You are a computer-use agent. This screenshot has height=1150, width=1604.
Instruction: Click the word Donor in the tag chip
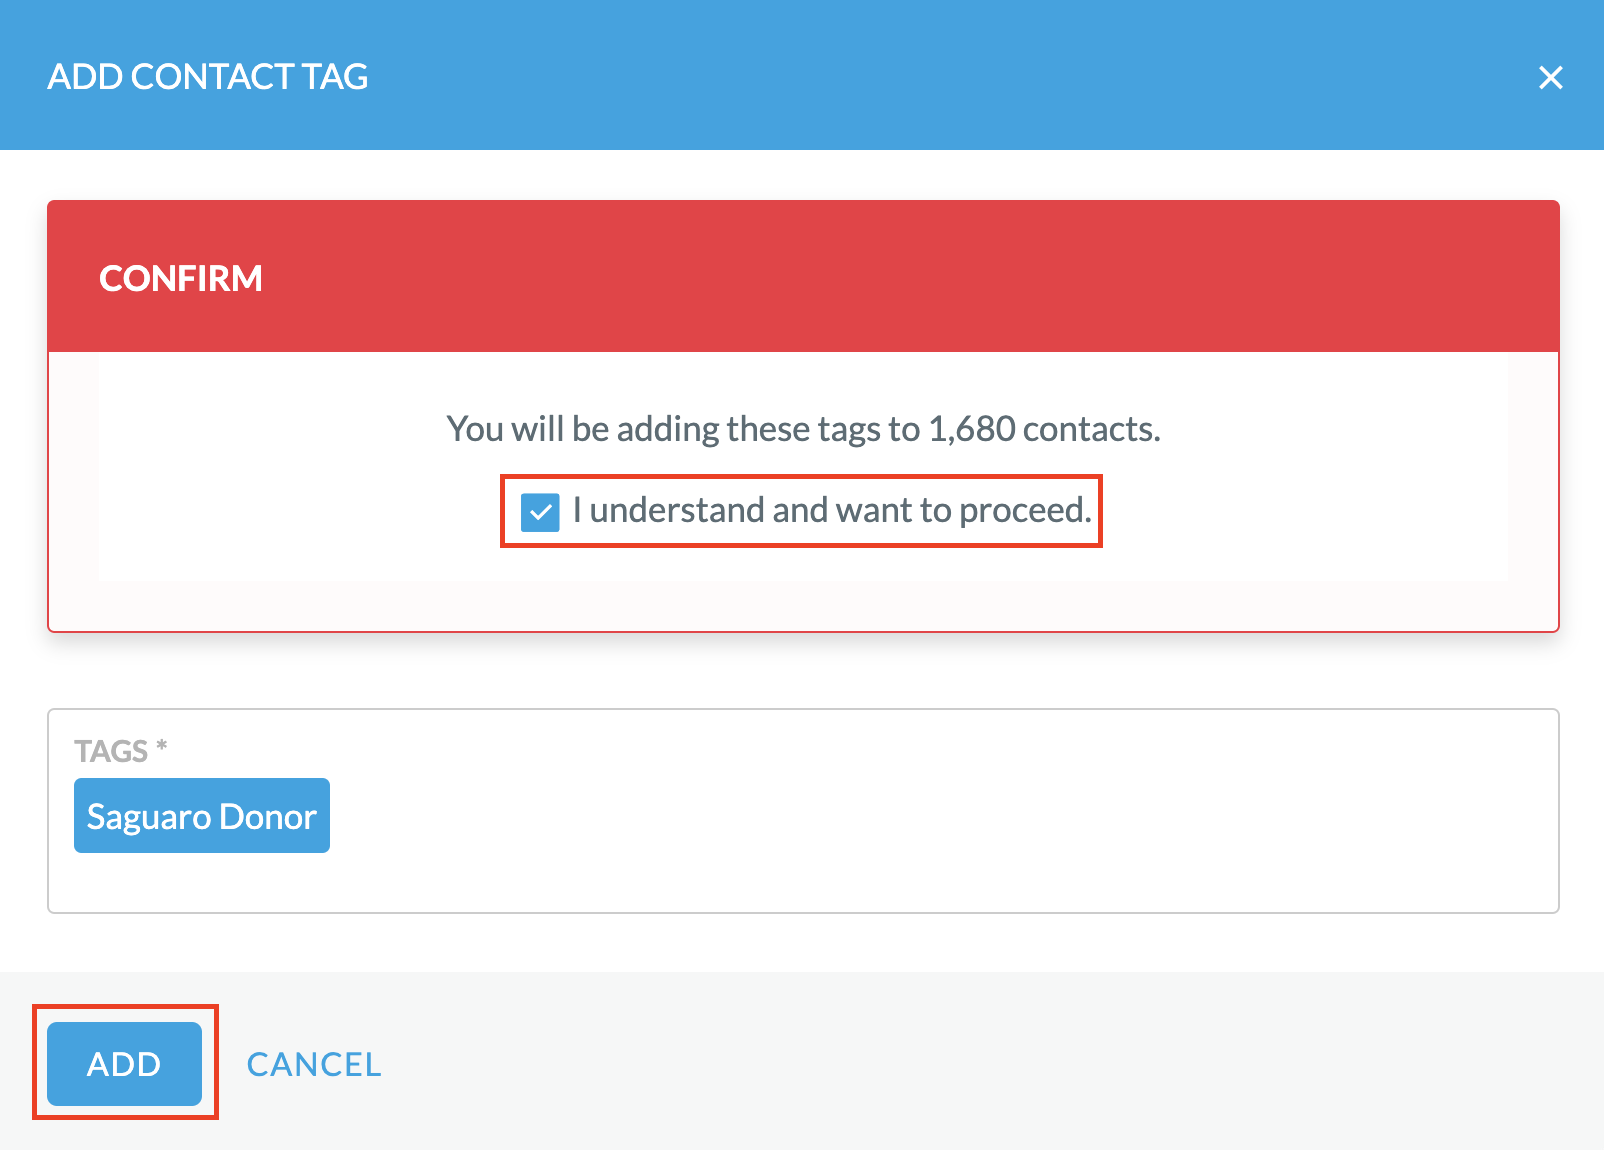[268, 817]
